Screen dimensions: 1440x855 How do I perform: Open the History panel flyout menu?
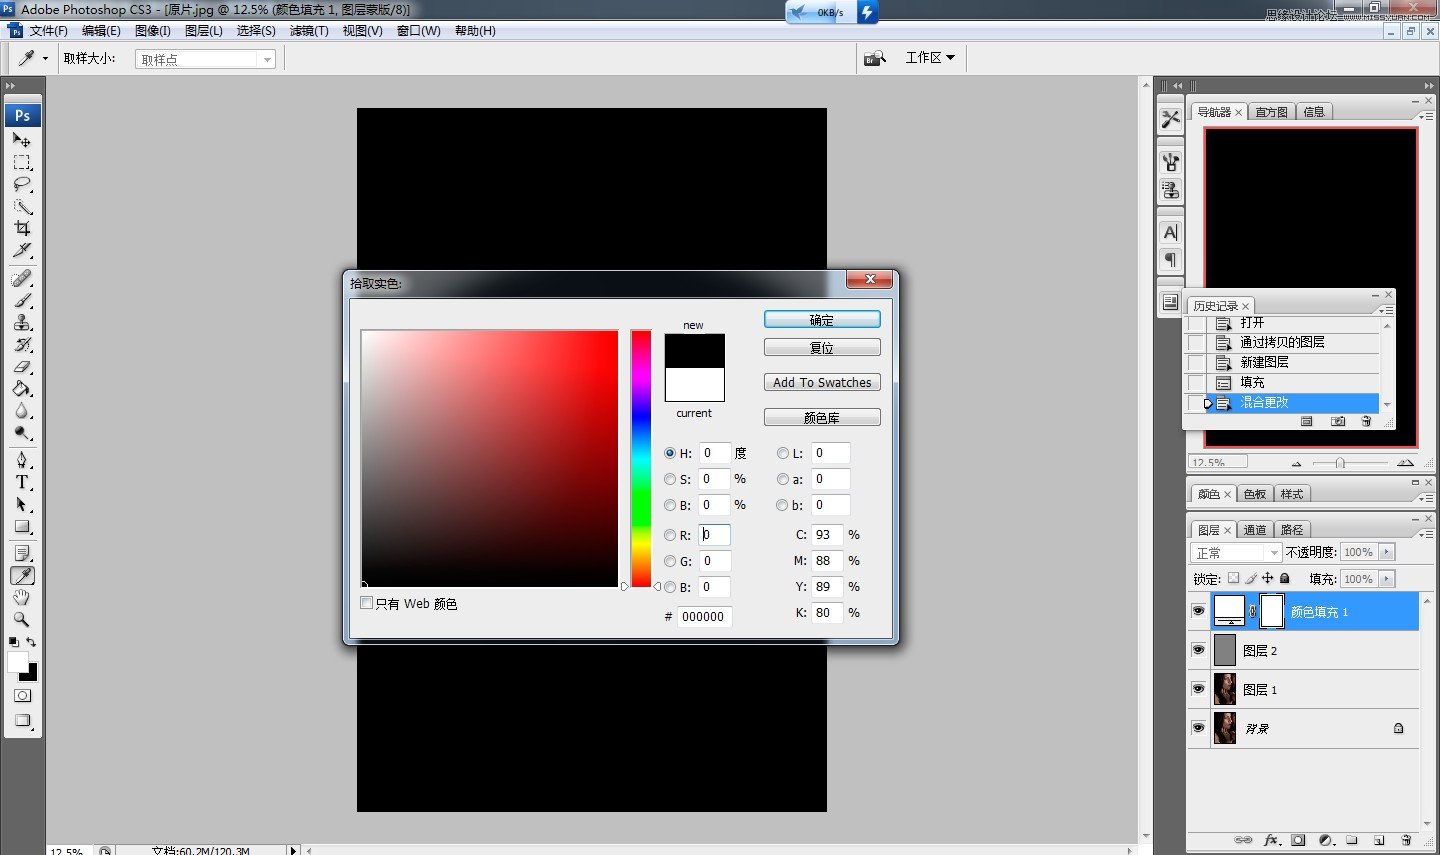[x=1385, y=310]
